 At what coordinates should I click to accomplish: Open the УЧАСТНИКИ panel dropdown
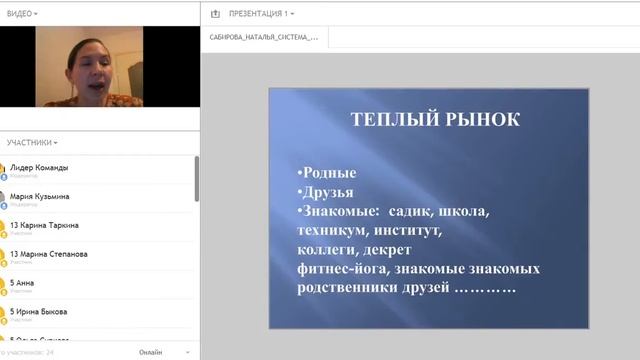pyautogui.click(x=32, y=142)
